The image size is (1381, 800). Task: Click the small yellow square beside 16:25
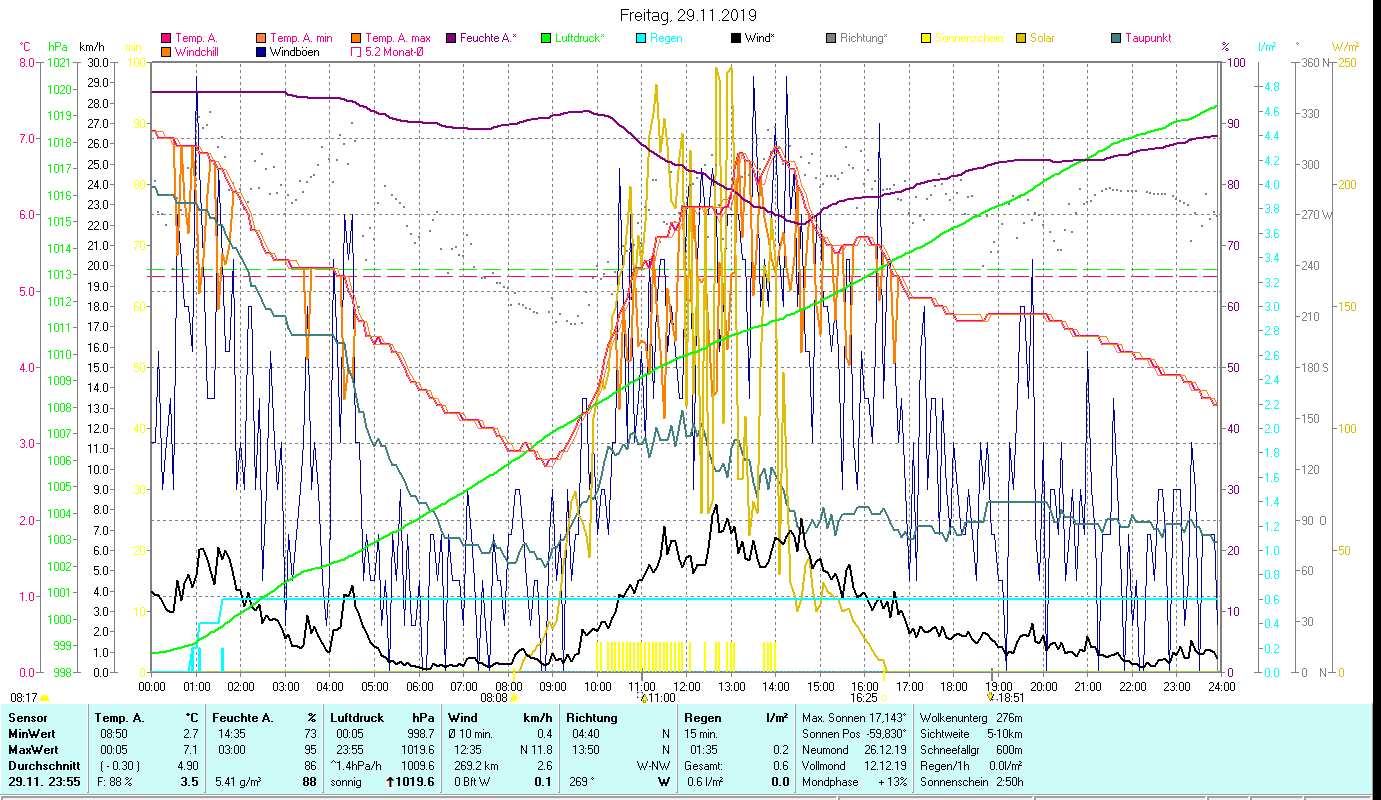click(x=884, y=698)
